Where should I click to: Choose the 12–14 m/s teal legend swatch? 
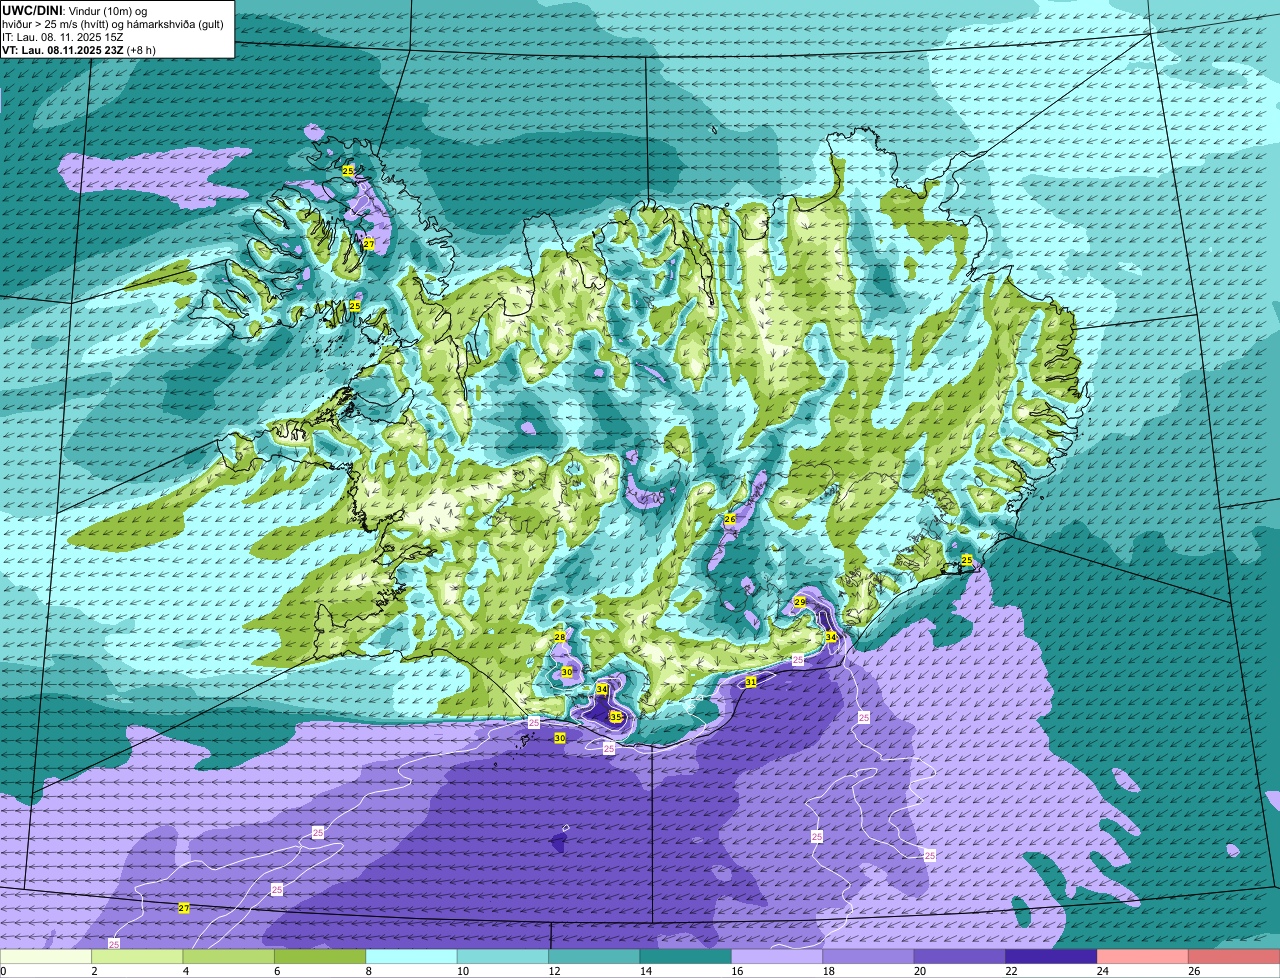coord(595,957)
